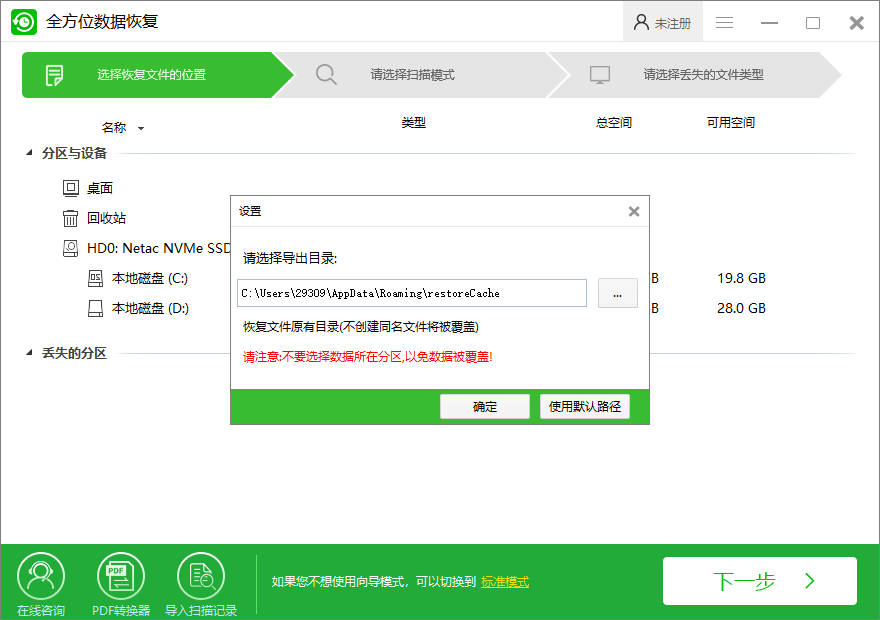
Task: Collapse the 分区与设备 section
Action: point(29,153)
